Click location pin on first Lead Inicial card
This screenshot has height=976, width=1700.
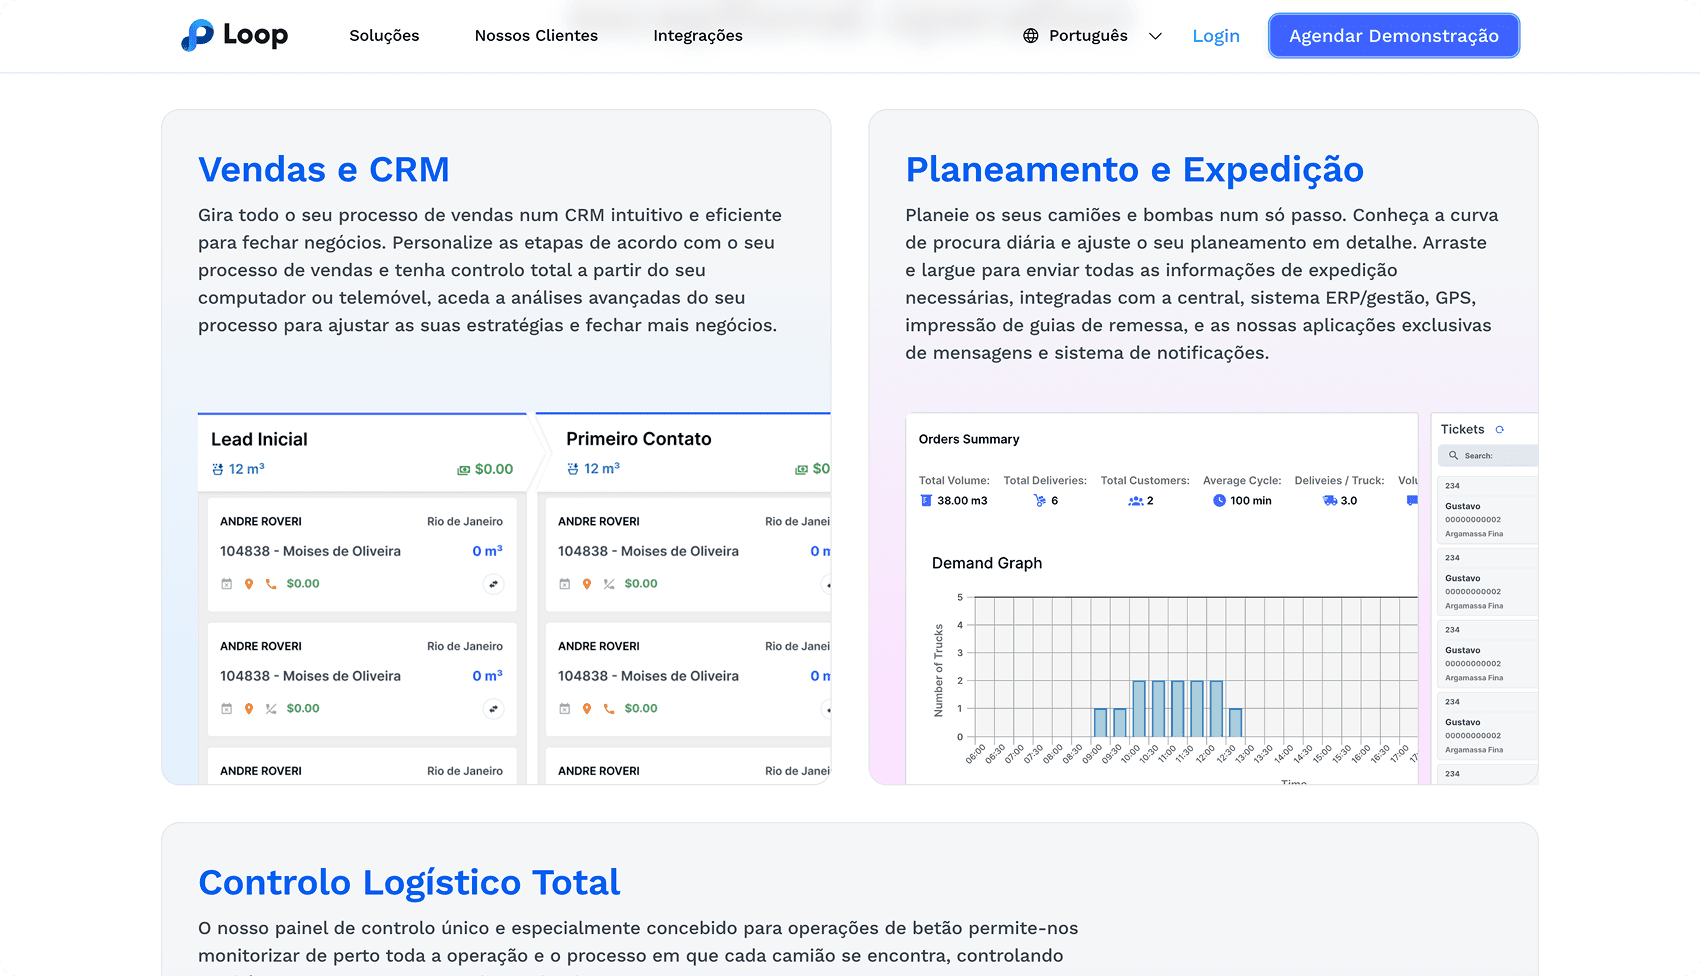pos(249,584)
